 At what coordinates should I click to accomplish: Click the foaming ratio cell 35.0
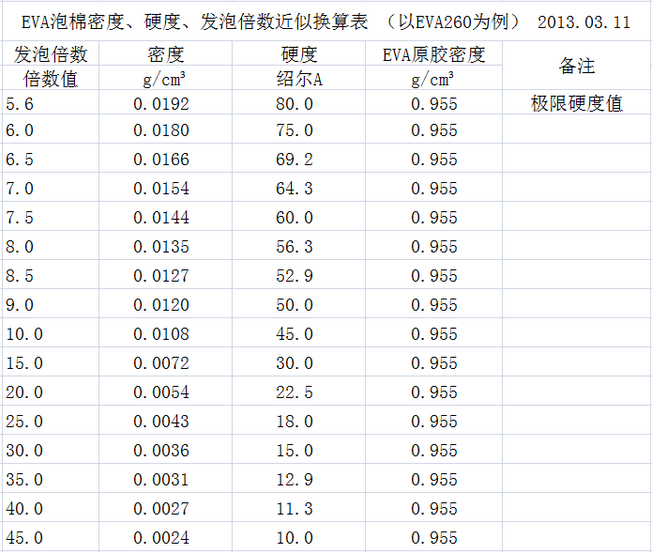pos(50,480)
